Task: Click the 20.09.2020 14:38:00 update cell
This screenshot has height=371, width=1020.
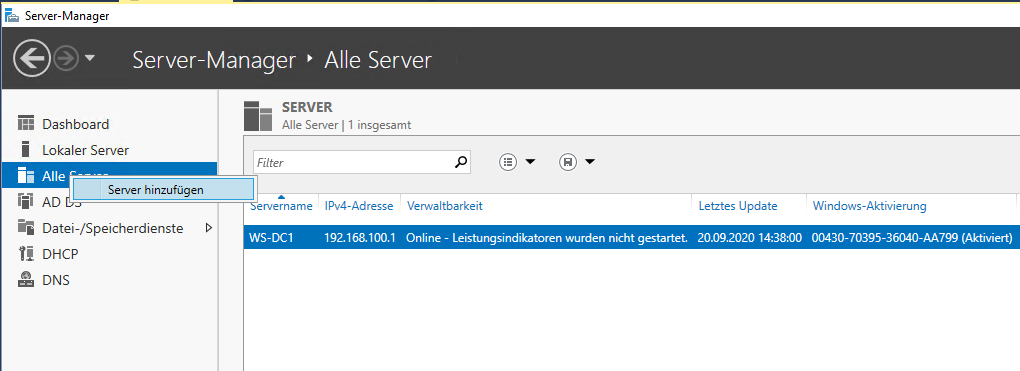Action: pyautogui.click(x=749, y=238)
